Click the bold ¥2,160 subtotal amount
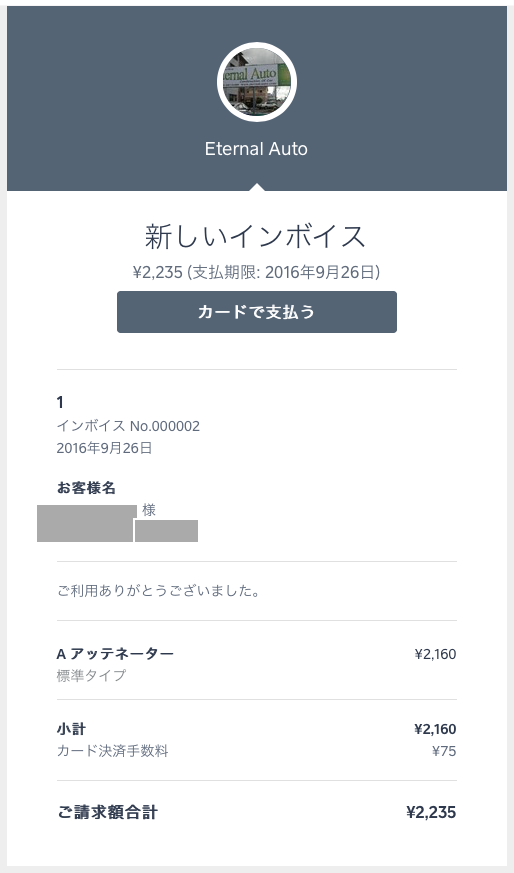This screenshot has width=514, height=873. point(435,729)
